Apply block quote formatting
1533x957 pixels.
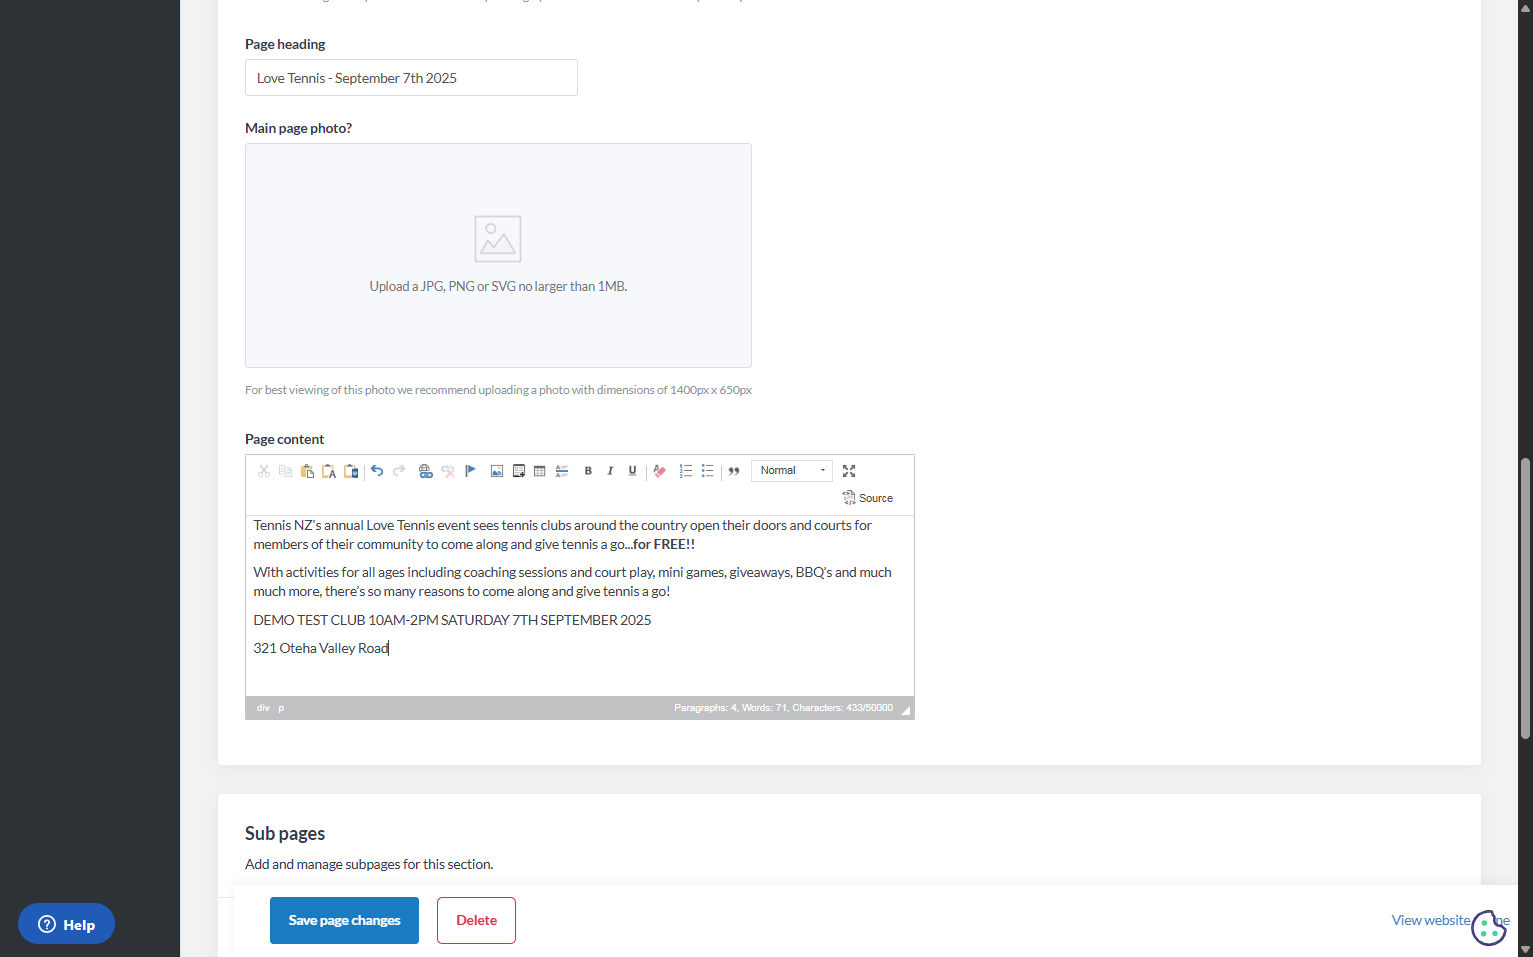pos(734,471)
